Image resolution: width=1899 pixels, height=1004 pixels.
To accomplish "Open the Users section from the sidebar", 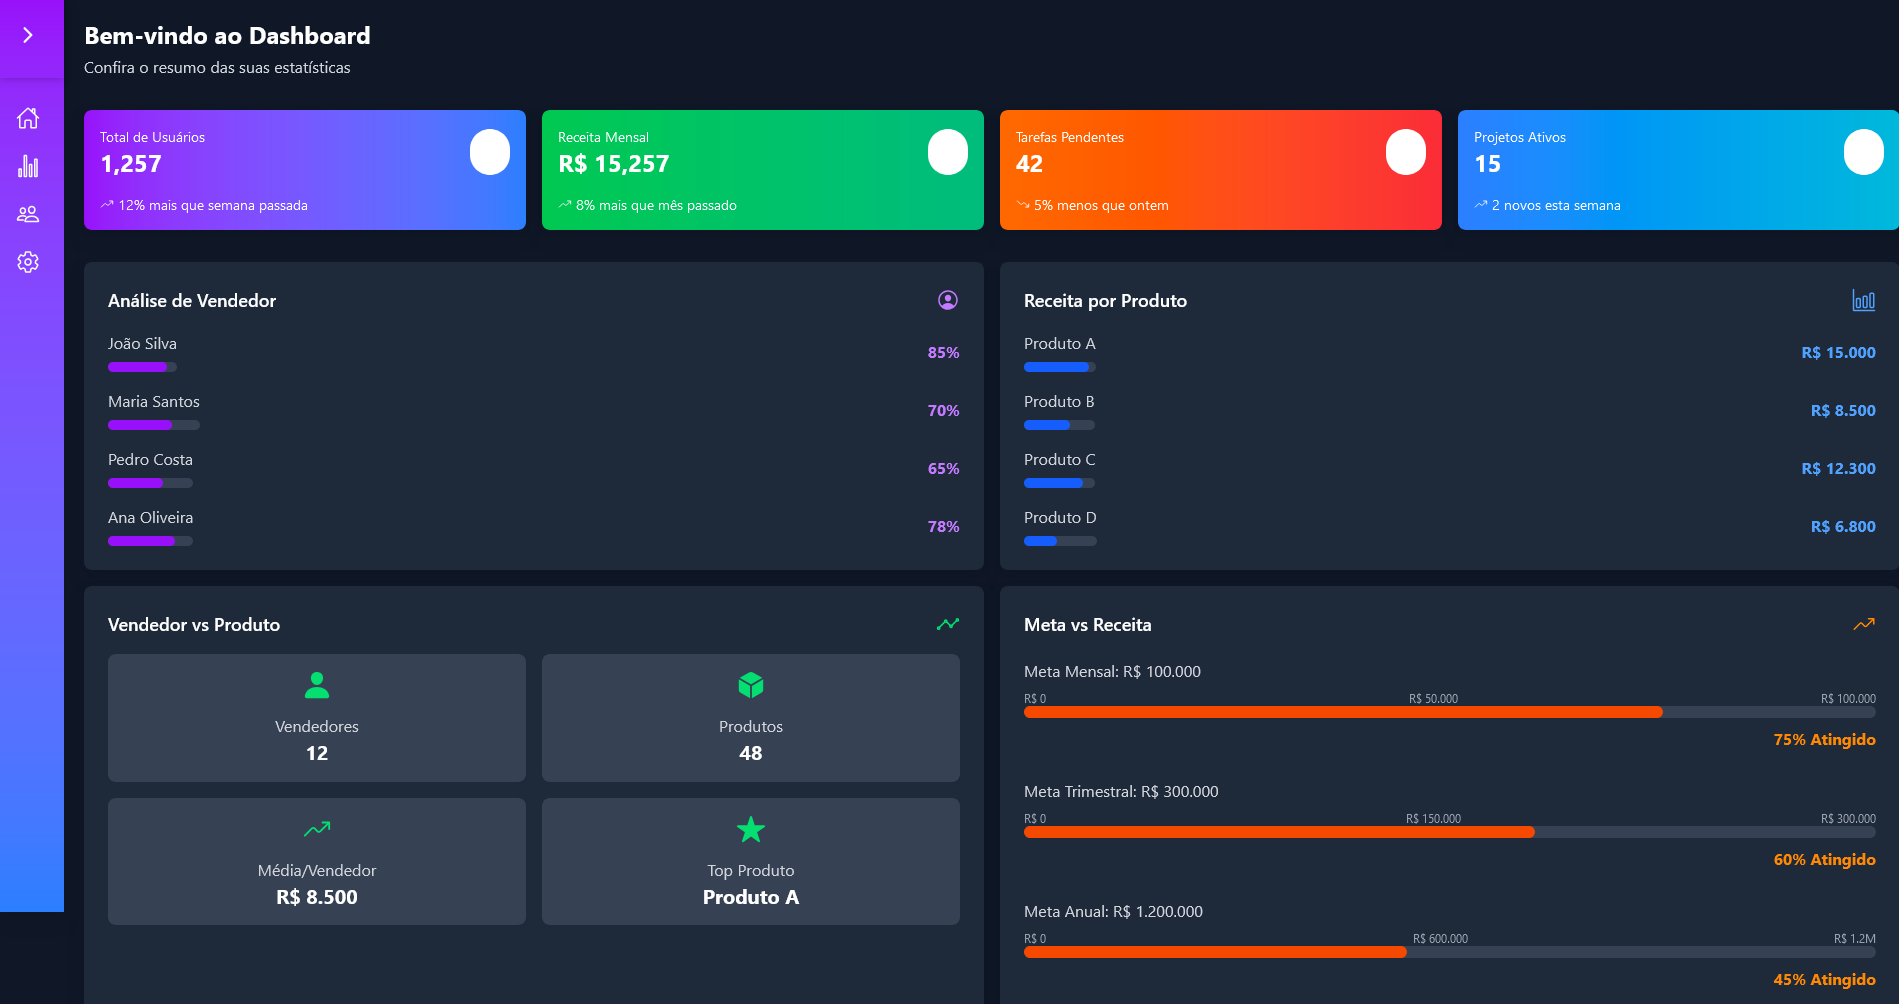I will 29,213.
